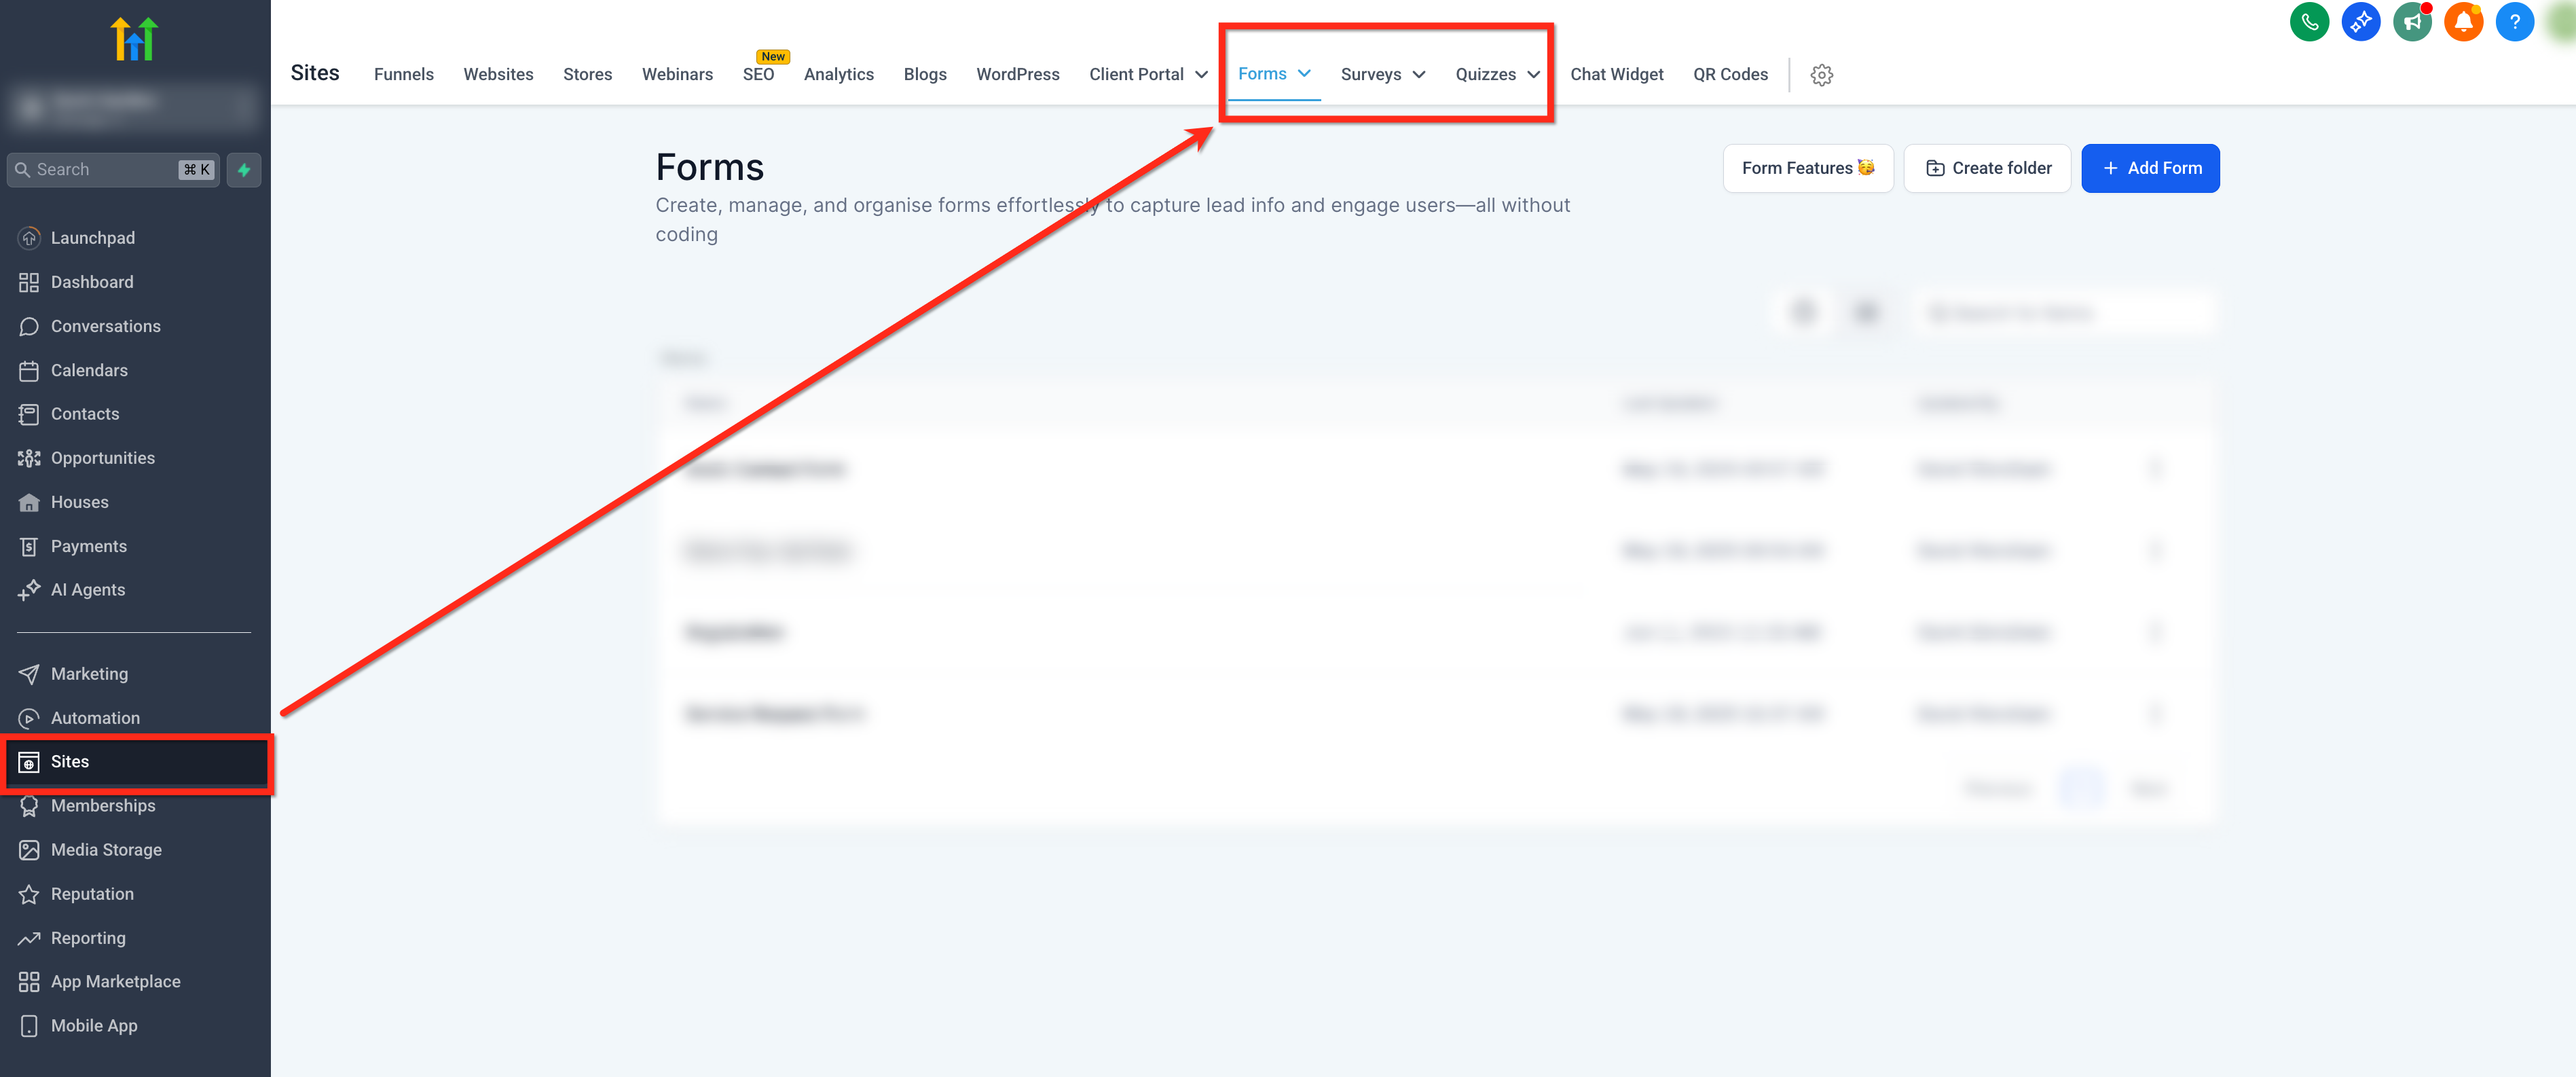The height and width of the screenshot is (1077, 2576).
Task: Open the Form Features button
Action: pyautogui.click(x=1807, y=168)
